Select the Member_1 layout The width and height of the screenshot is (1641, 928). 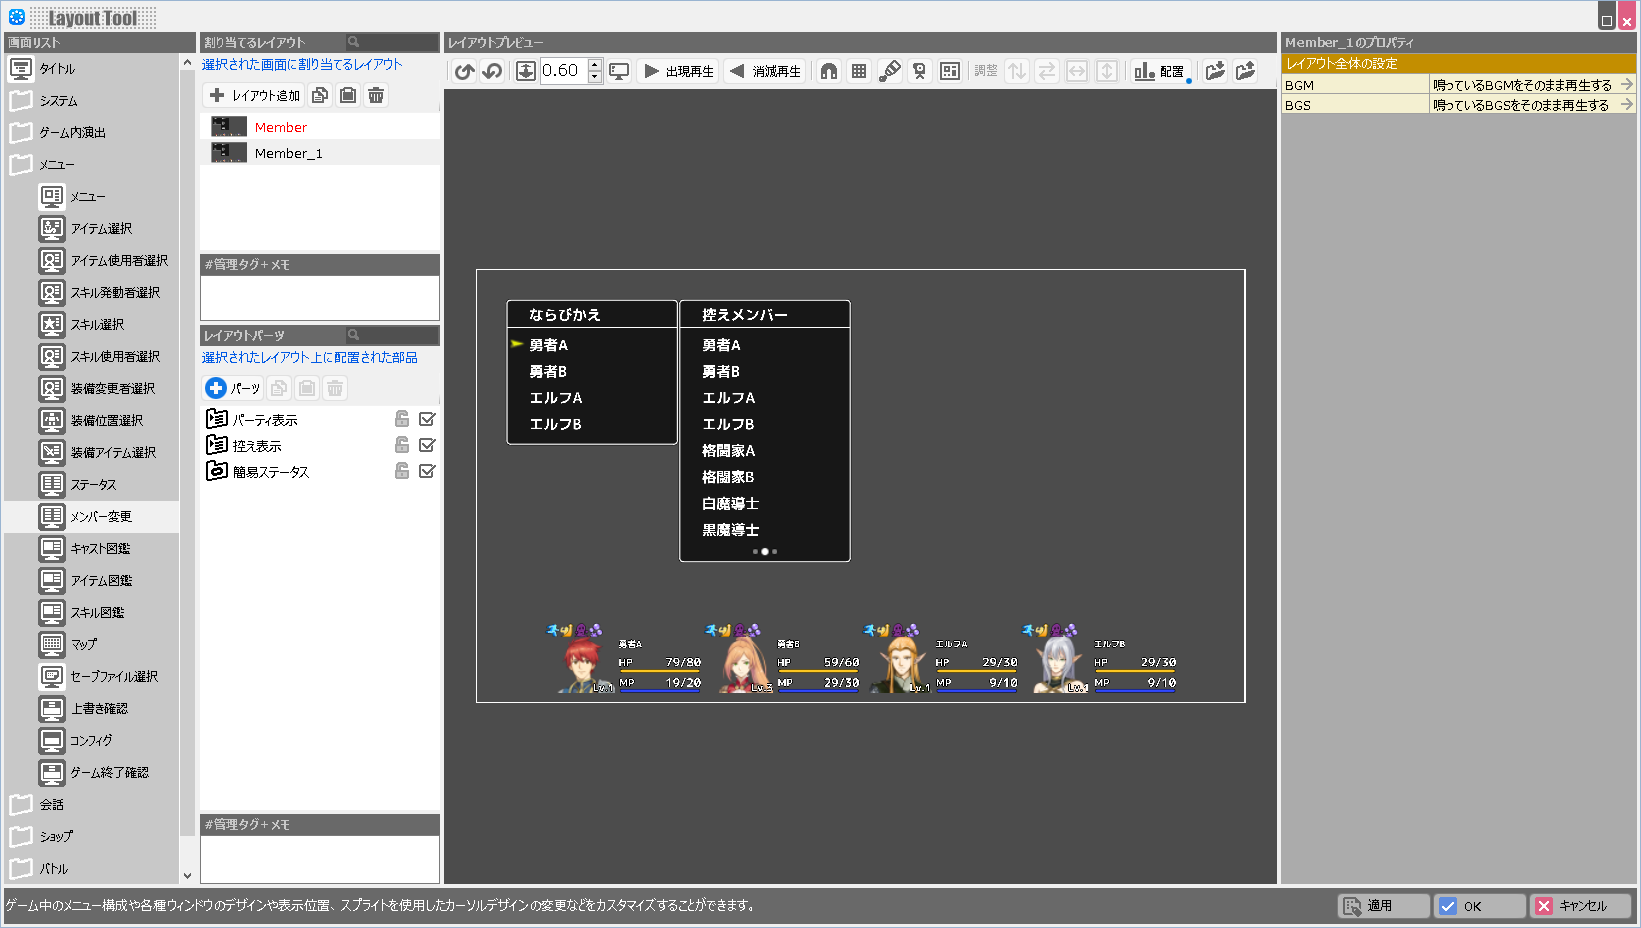(x=288, y=153)
